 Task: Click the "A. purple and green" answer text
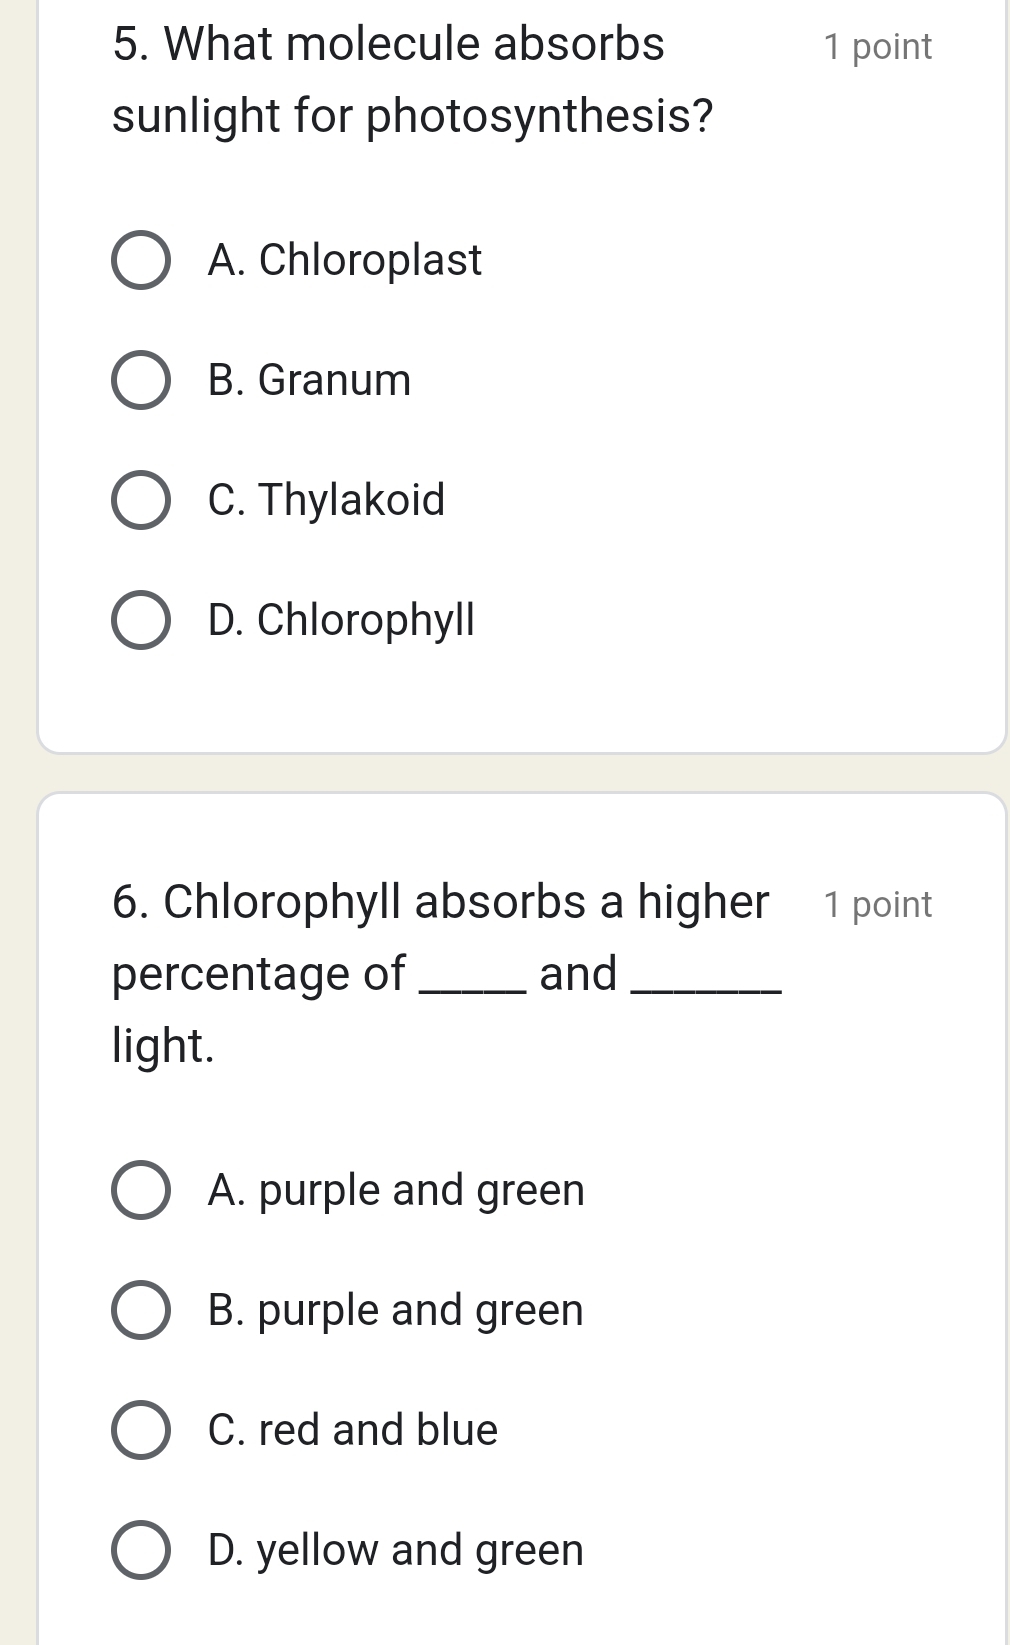[396, 1190]
